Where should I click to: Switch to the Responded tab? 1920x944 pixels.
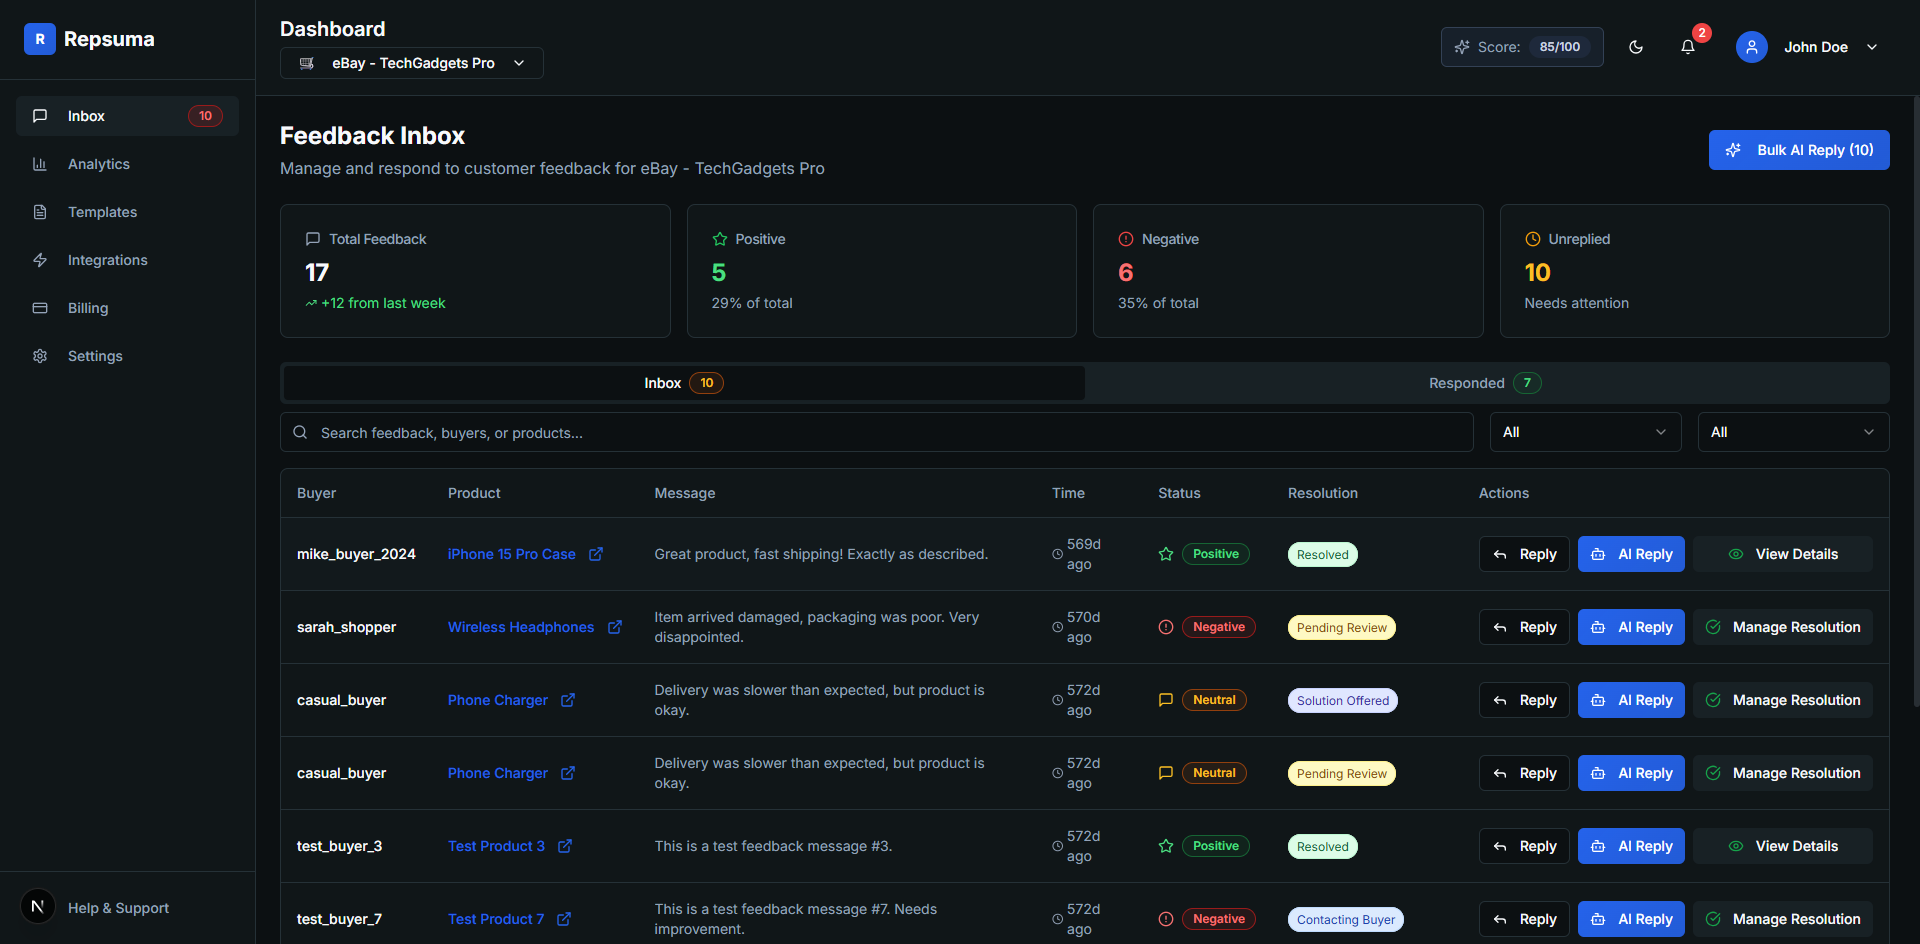click(1484, 383)
